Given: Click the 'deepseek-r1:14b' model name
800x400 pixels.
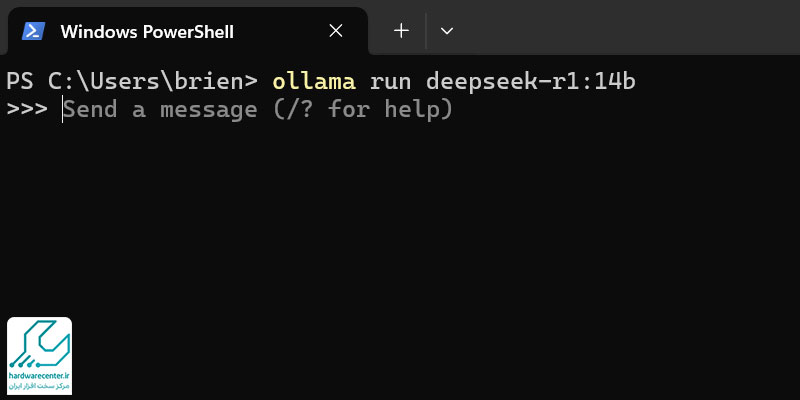Looking at the screenshot, I should pos(531,82).
